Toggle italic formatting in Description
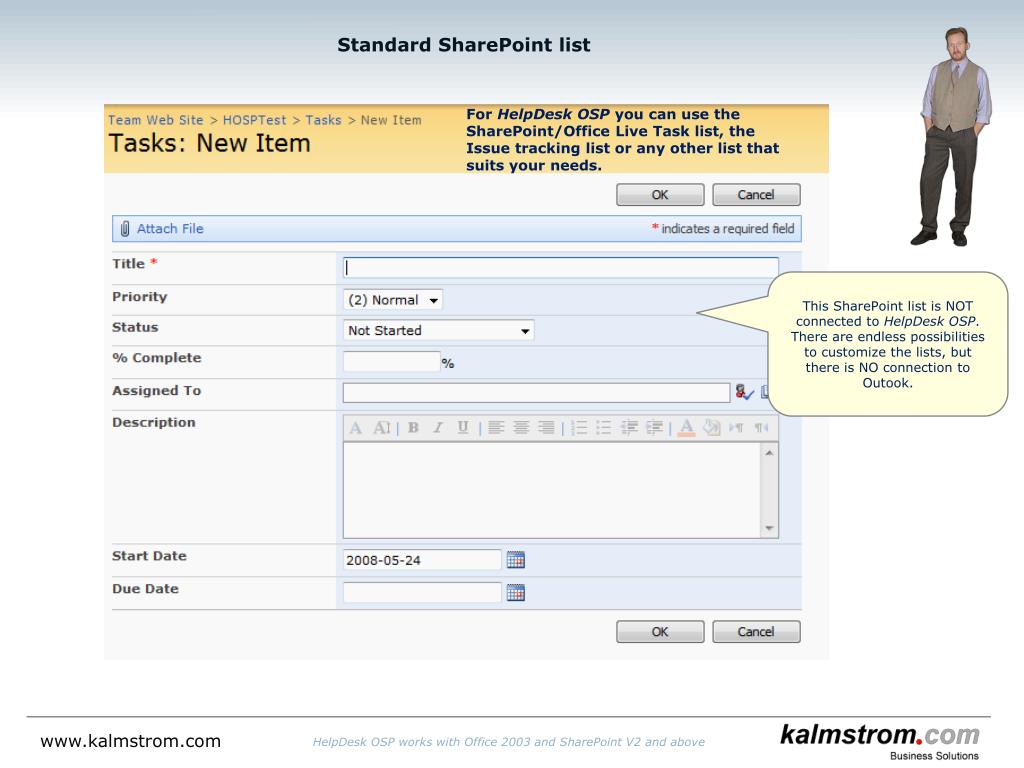1024x768 pixels. [438, 428]
